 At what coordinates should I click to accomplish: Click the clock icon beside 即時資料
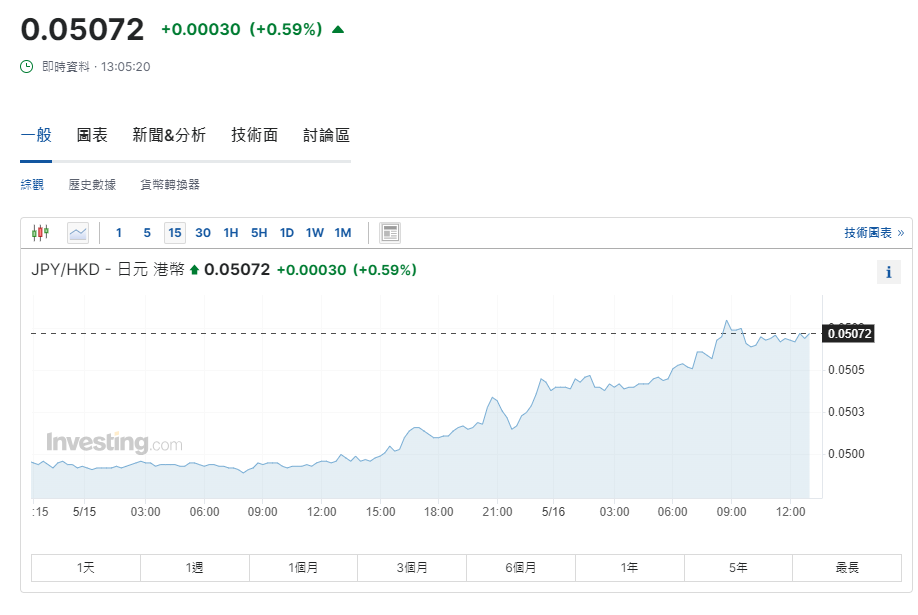[x=24, y=67]
